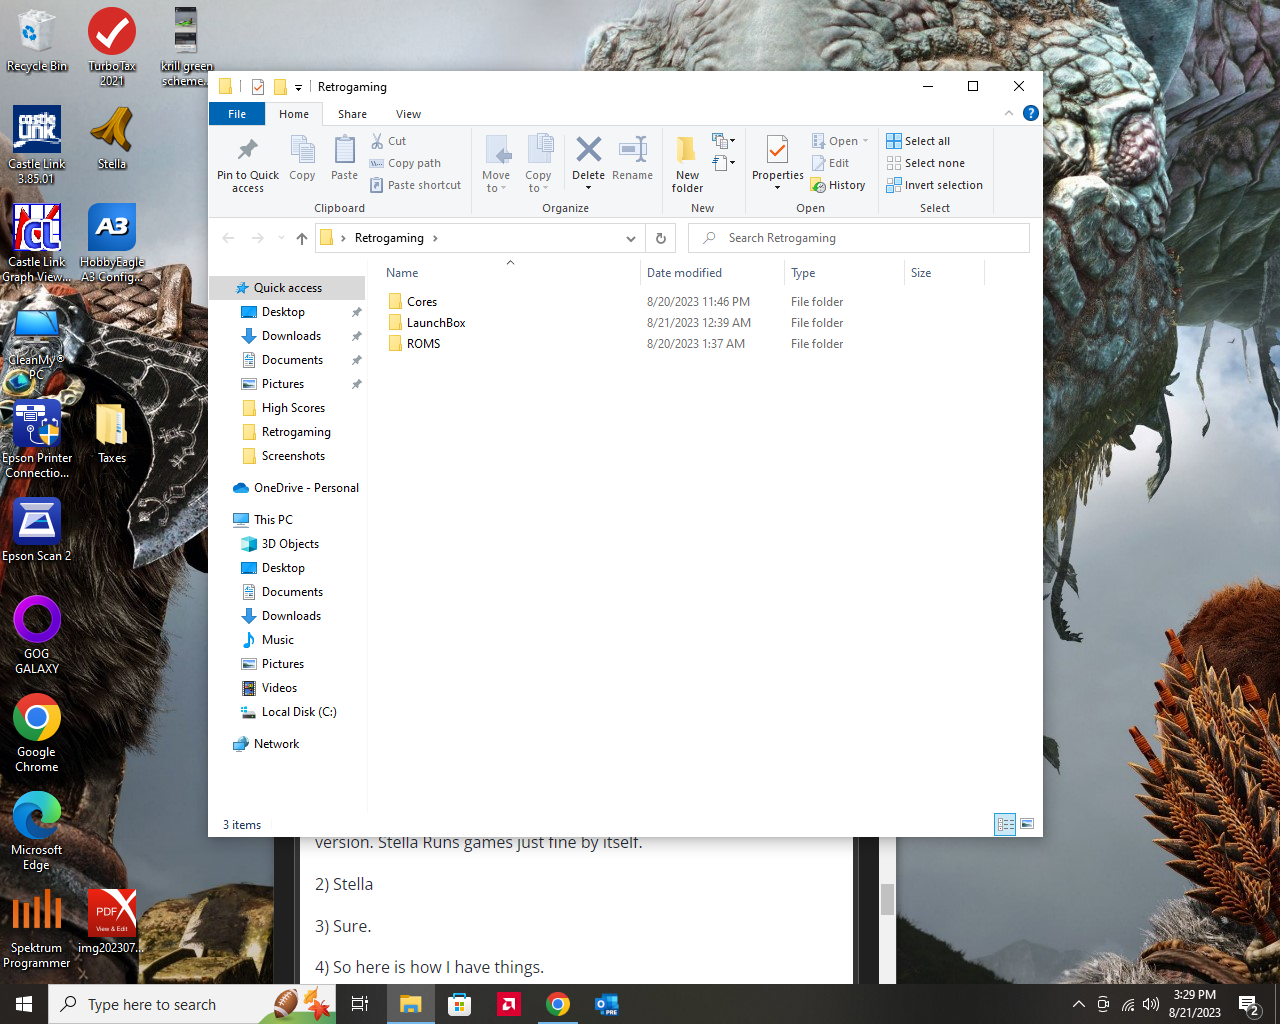Open the Help question mark icon

[1031, 113]
